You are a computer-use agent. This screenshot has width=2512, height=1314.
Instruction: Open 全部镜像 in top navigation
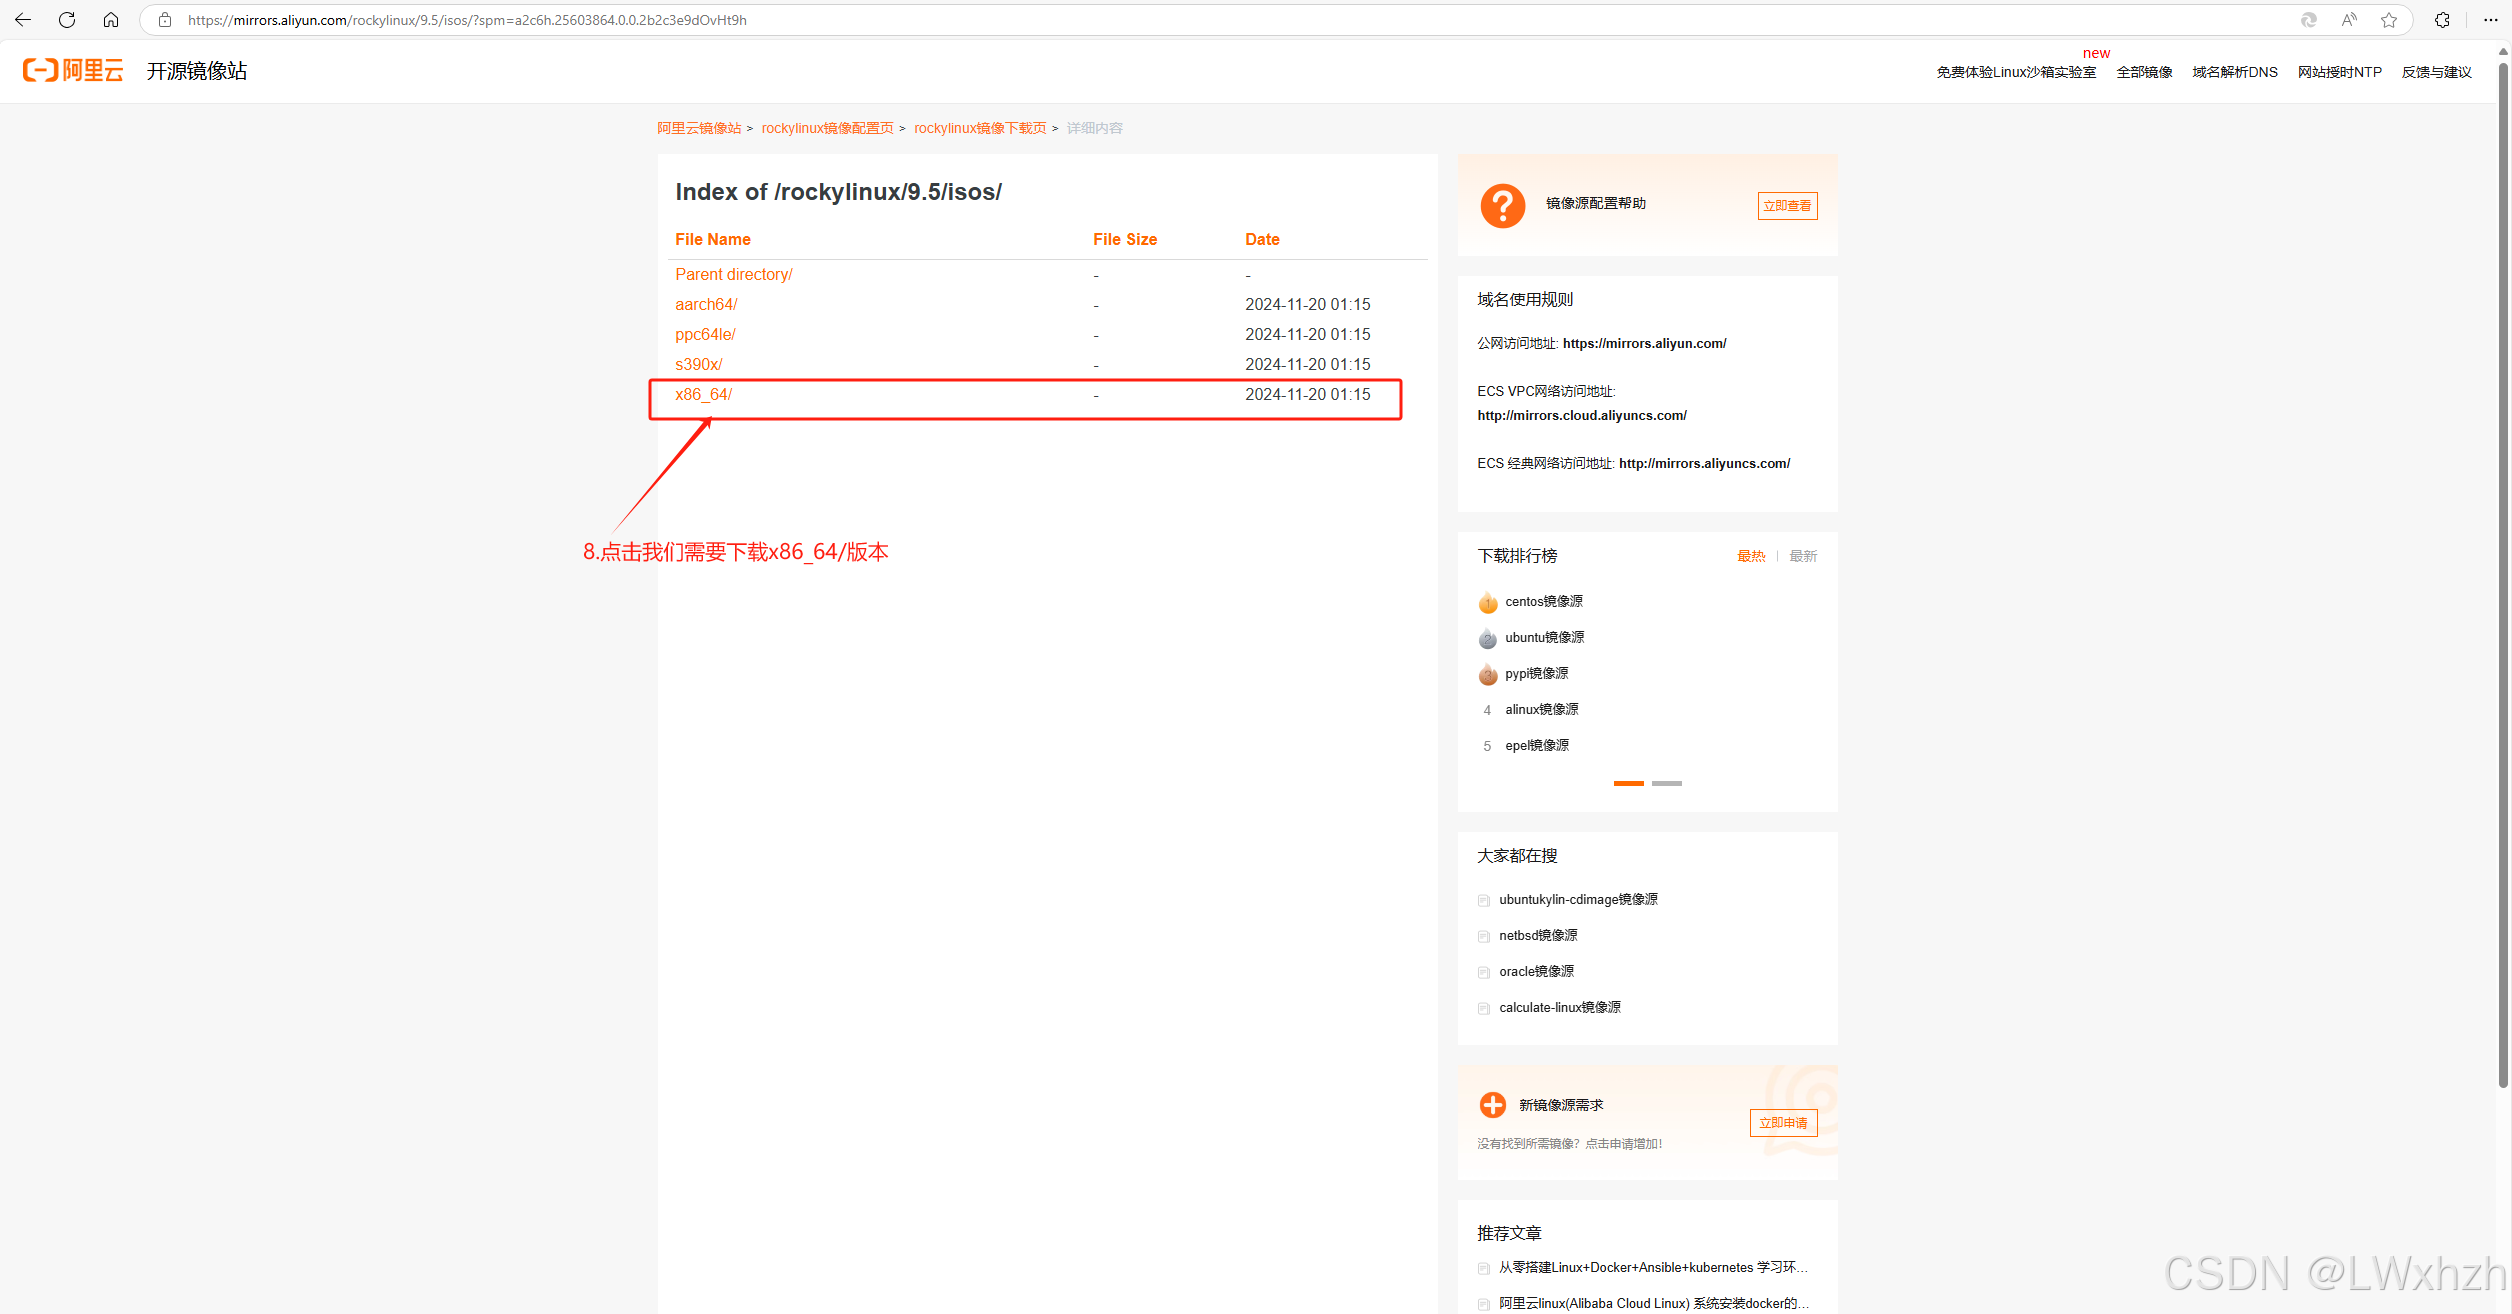(2144, 72)
